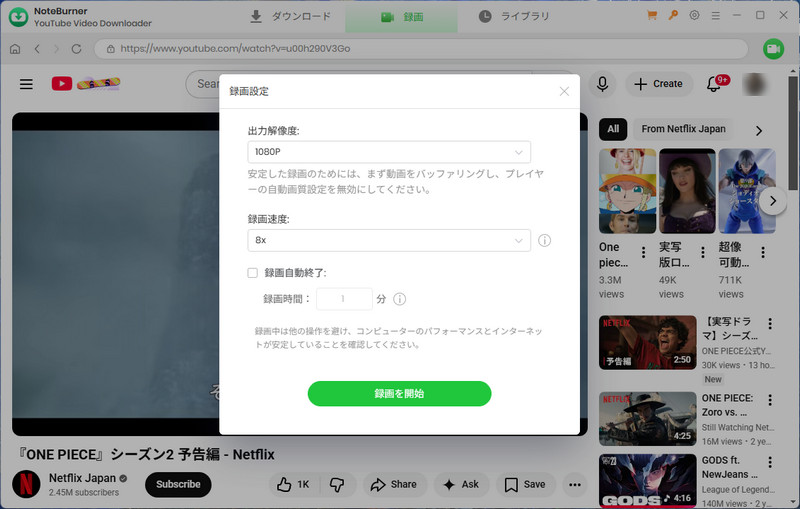Activate voice search microphone
The height and width of the screenshot is (509, 800).
pyautogui.click(x=603, y=84)
